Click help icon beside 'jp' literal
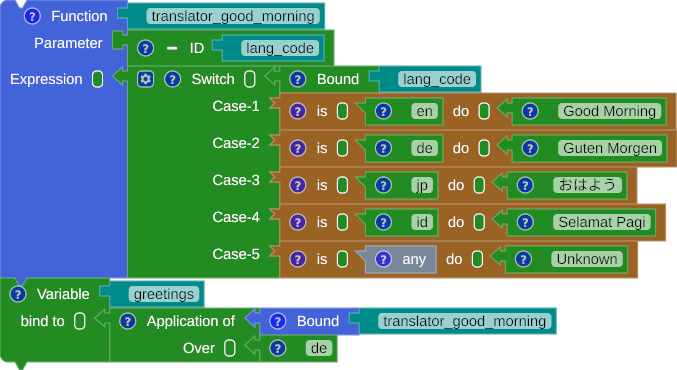This screenshot has height=370, width=677. (383, 186)
